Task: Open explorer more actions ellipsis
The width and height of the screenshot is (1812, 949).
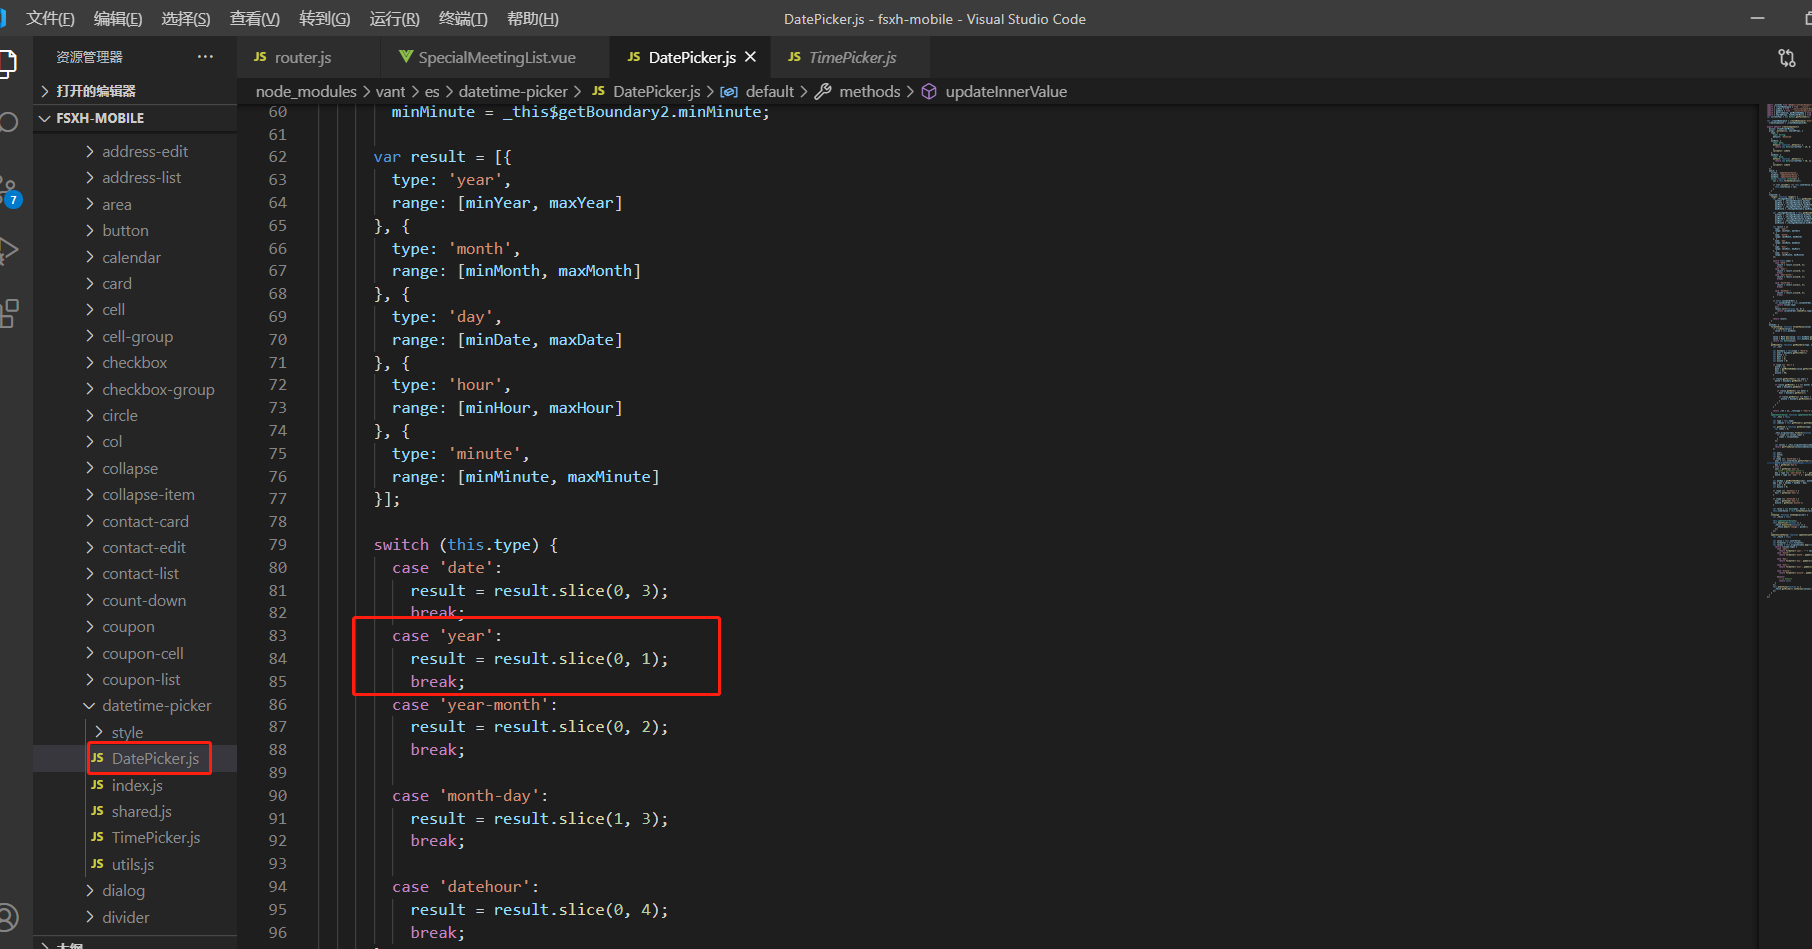Action: (x=205, y=57)
